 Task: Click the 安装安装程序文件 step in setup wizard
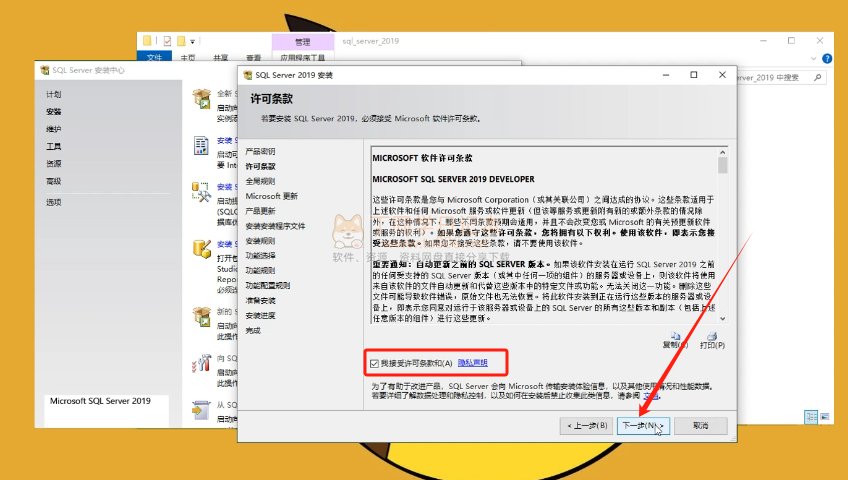(275, 226)
